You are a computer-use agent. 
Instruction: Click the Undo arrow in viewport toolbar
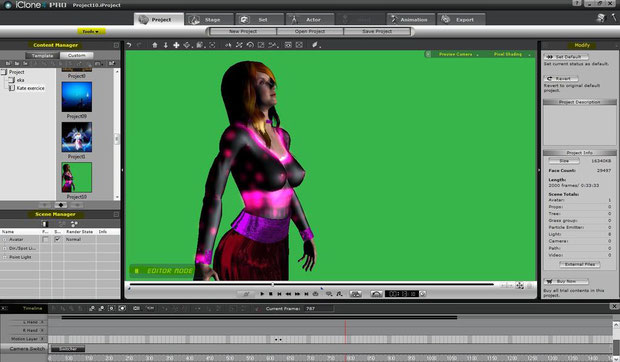(x=129, y=45)
